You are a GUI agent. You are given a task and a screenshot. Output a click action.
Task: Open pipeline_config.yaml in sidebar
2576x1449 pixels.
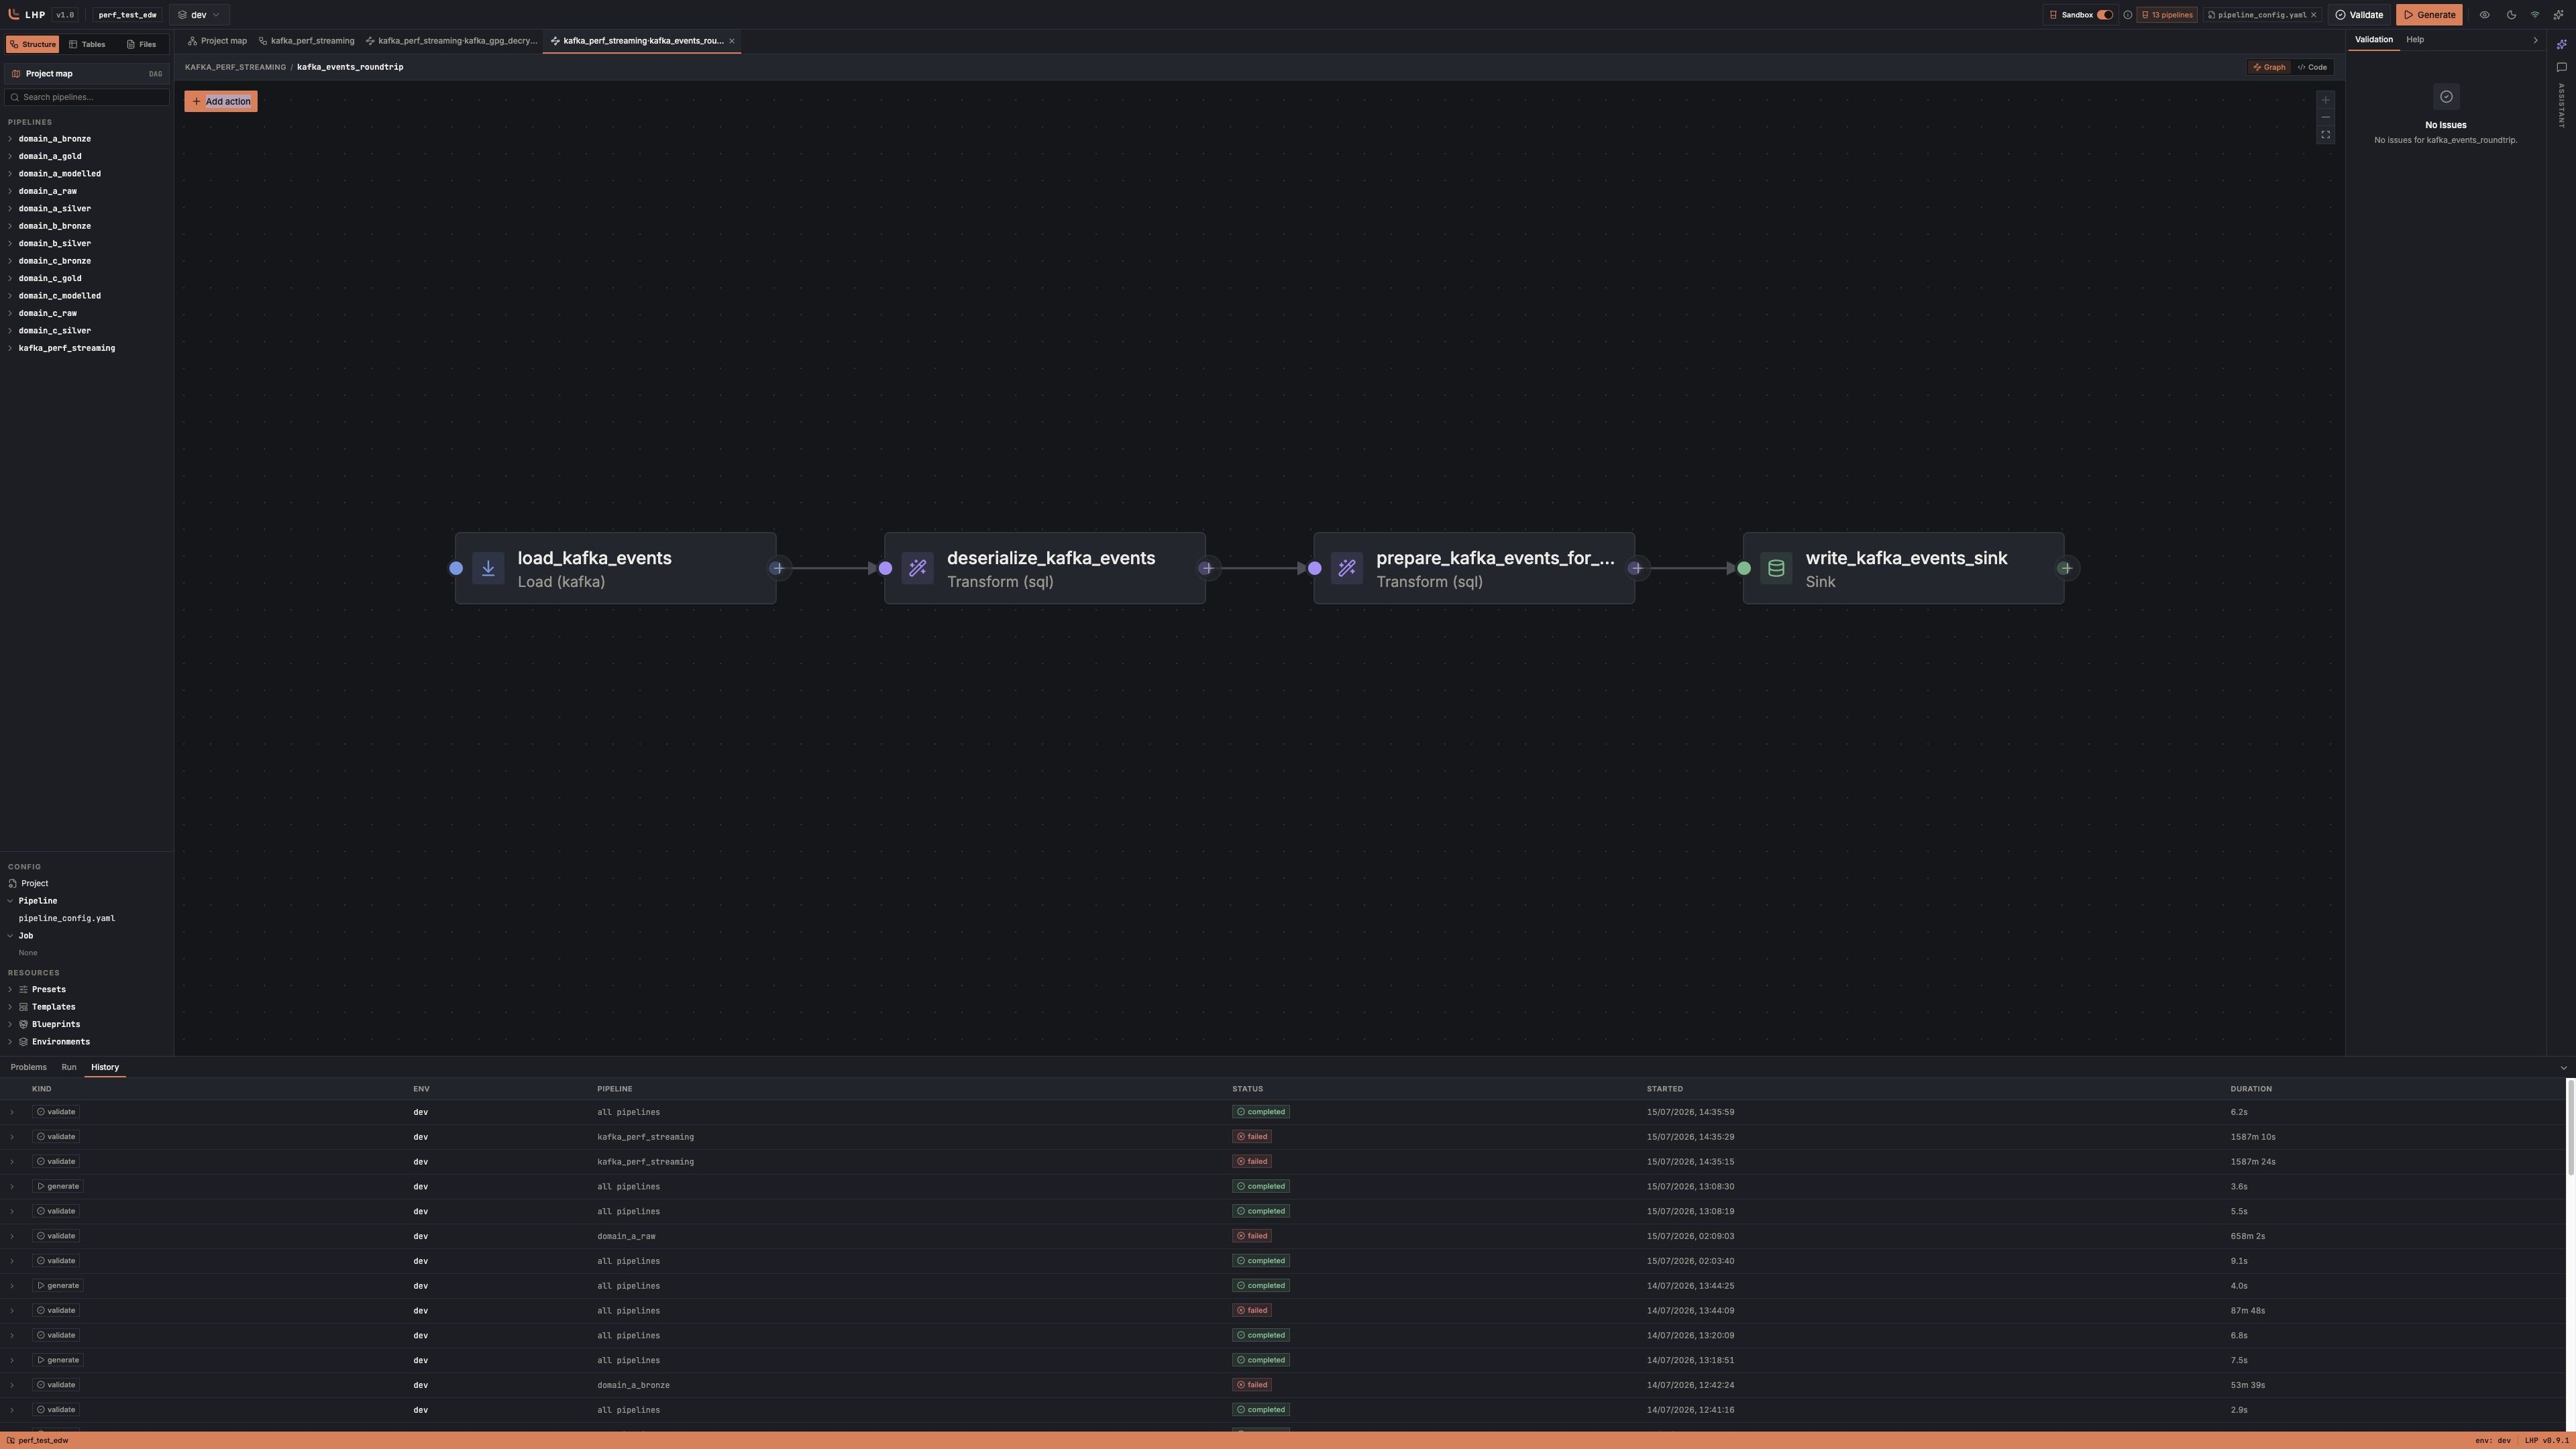(x=67, y=918)
